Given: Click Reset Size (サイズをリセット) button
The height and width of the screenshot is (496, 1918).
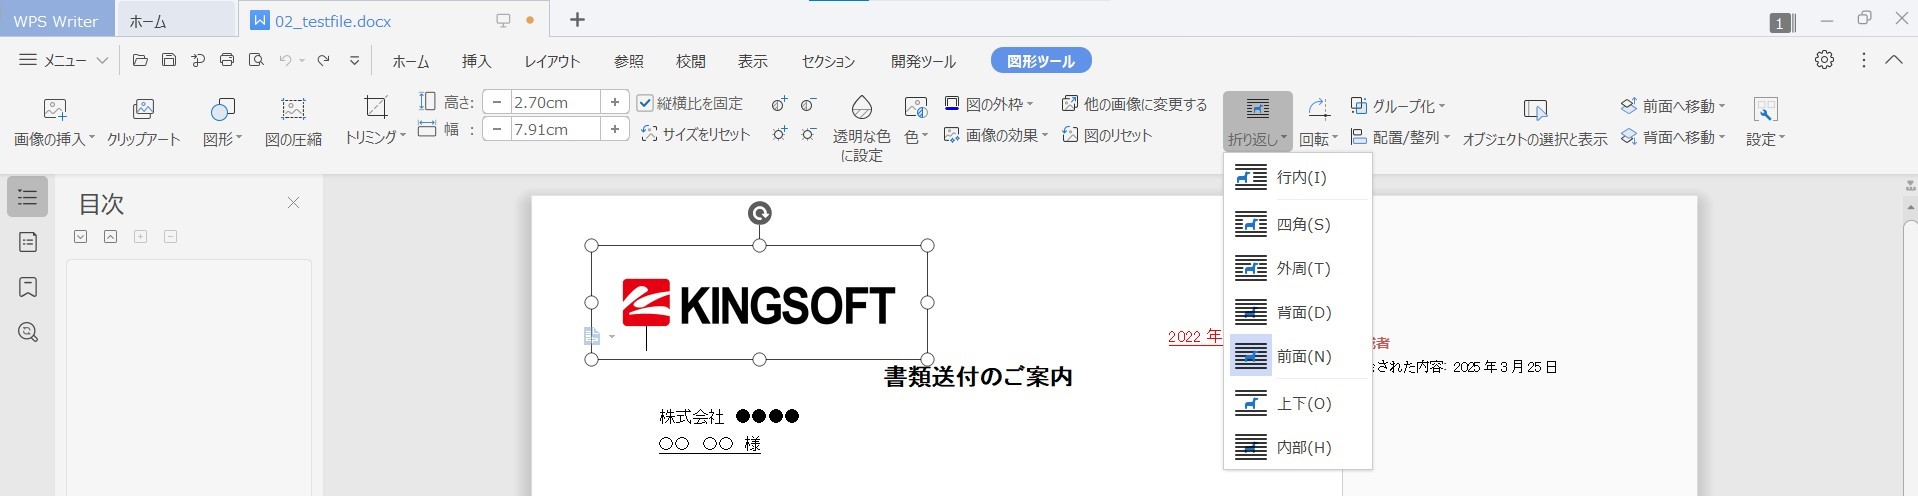Looking at the screenshot, I should coord(695,134).
